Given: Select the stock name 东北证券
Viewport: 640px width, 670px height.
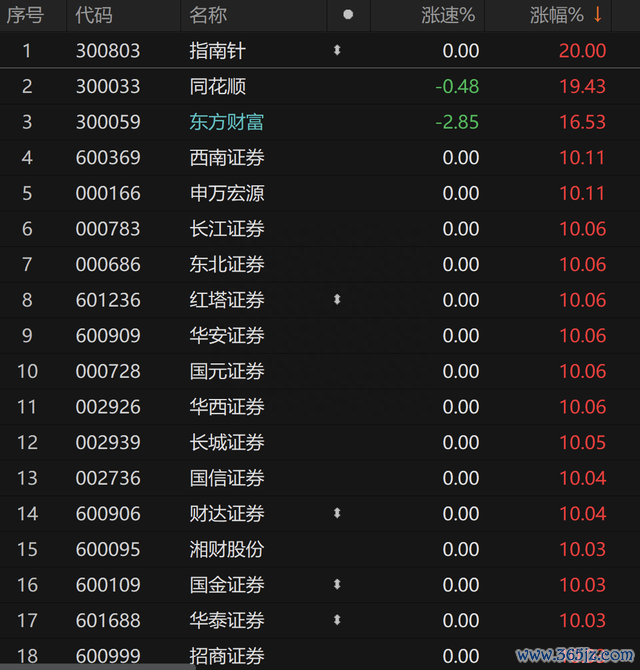Looking at the screenshot, I should [x=227, y=264].
